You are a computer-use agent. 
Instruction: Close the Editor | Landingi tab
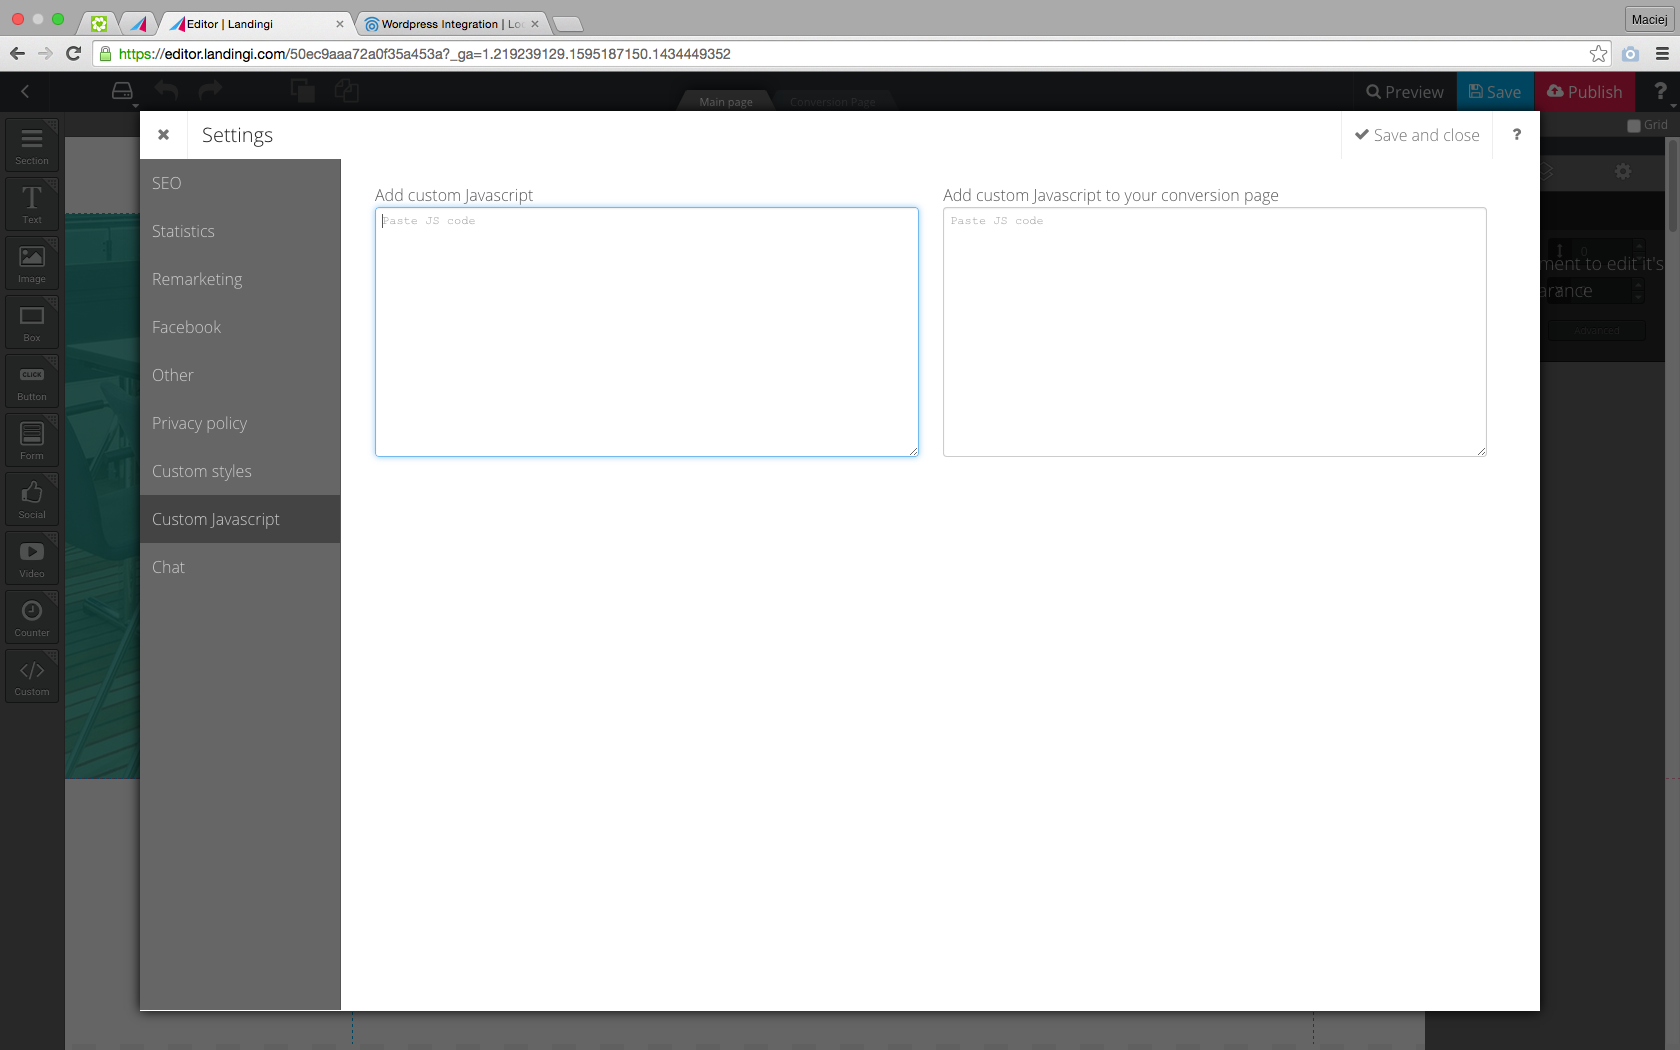[x=340, y=24]
